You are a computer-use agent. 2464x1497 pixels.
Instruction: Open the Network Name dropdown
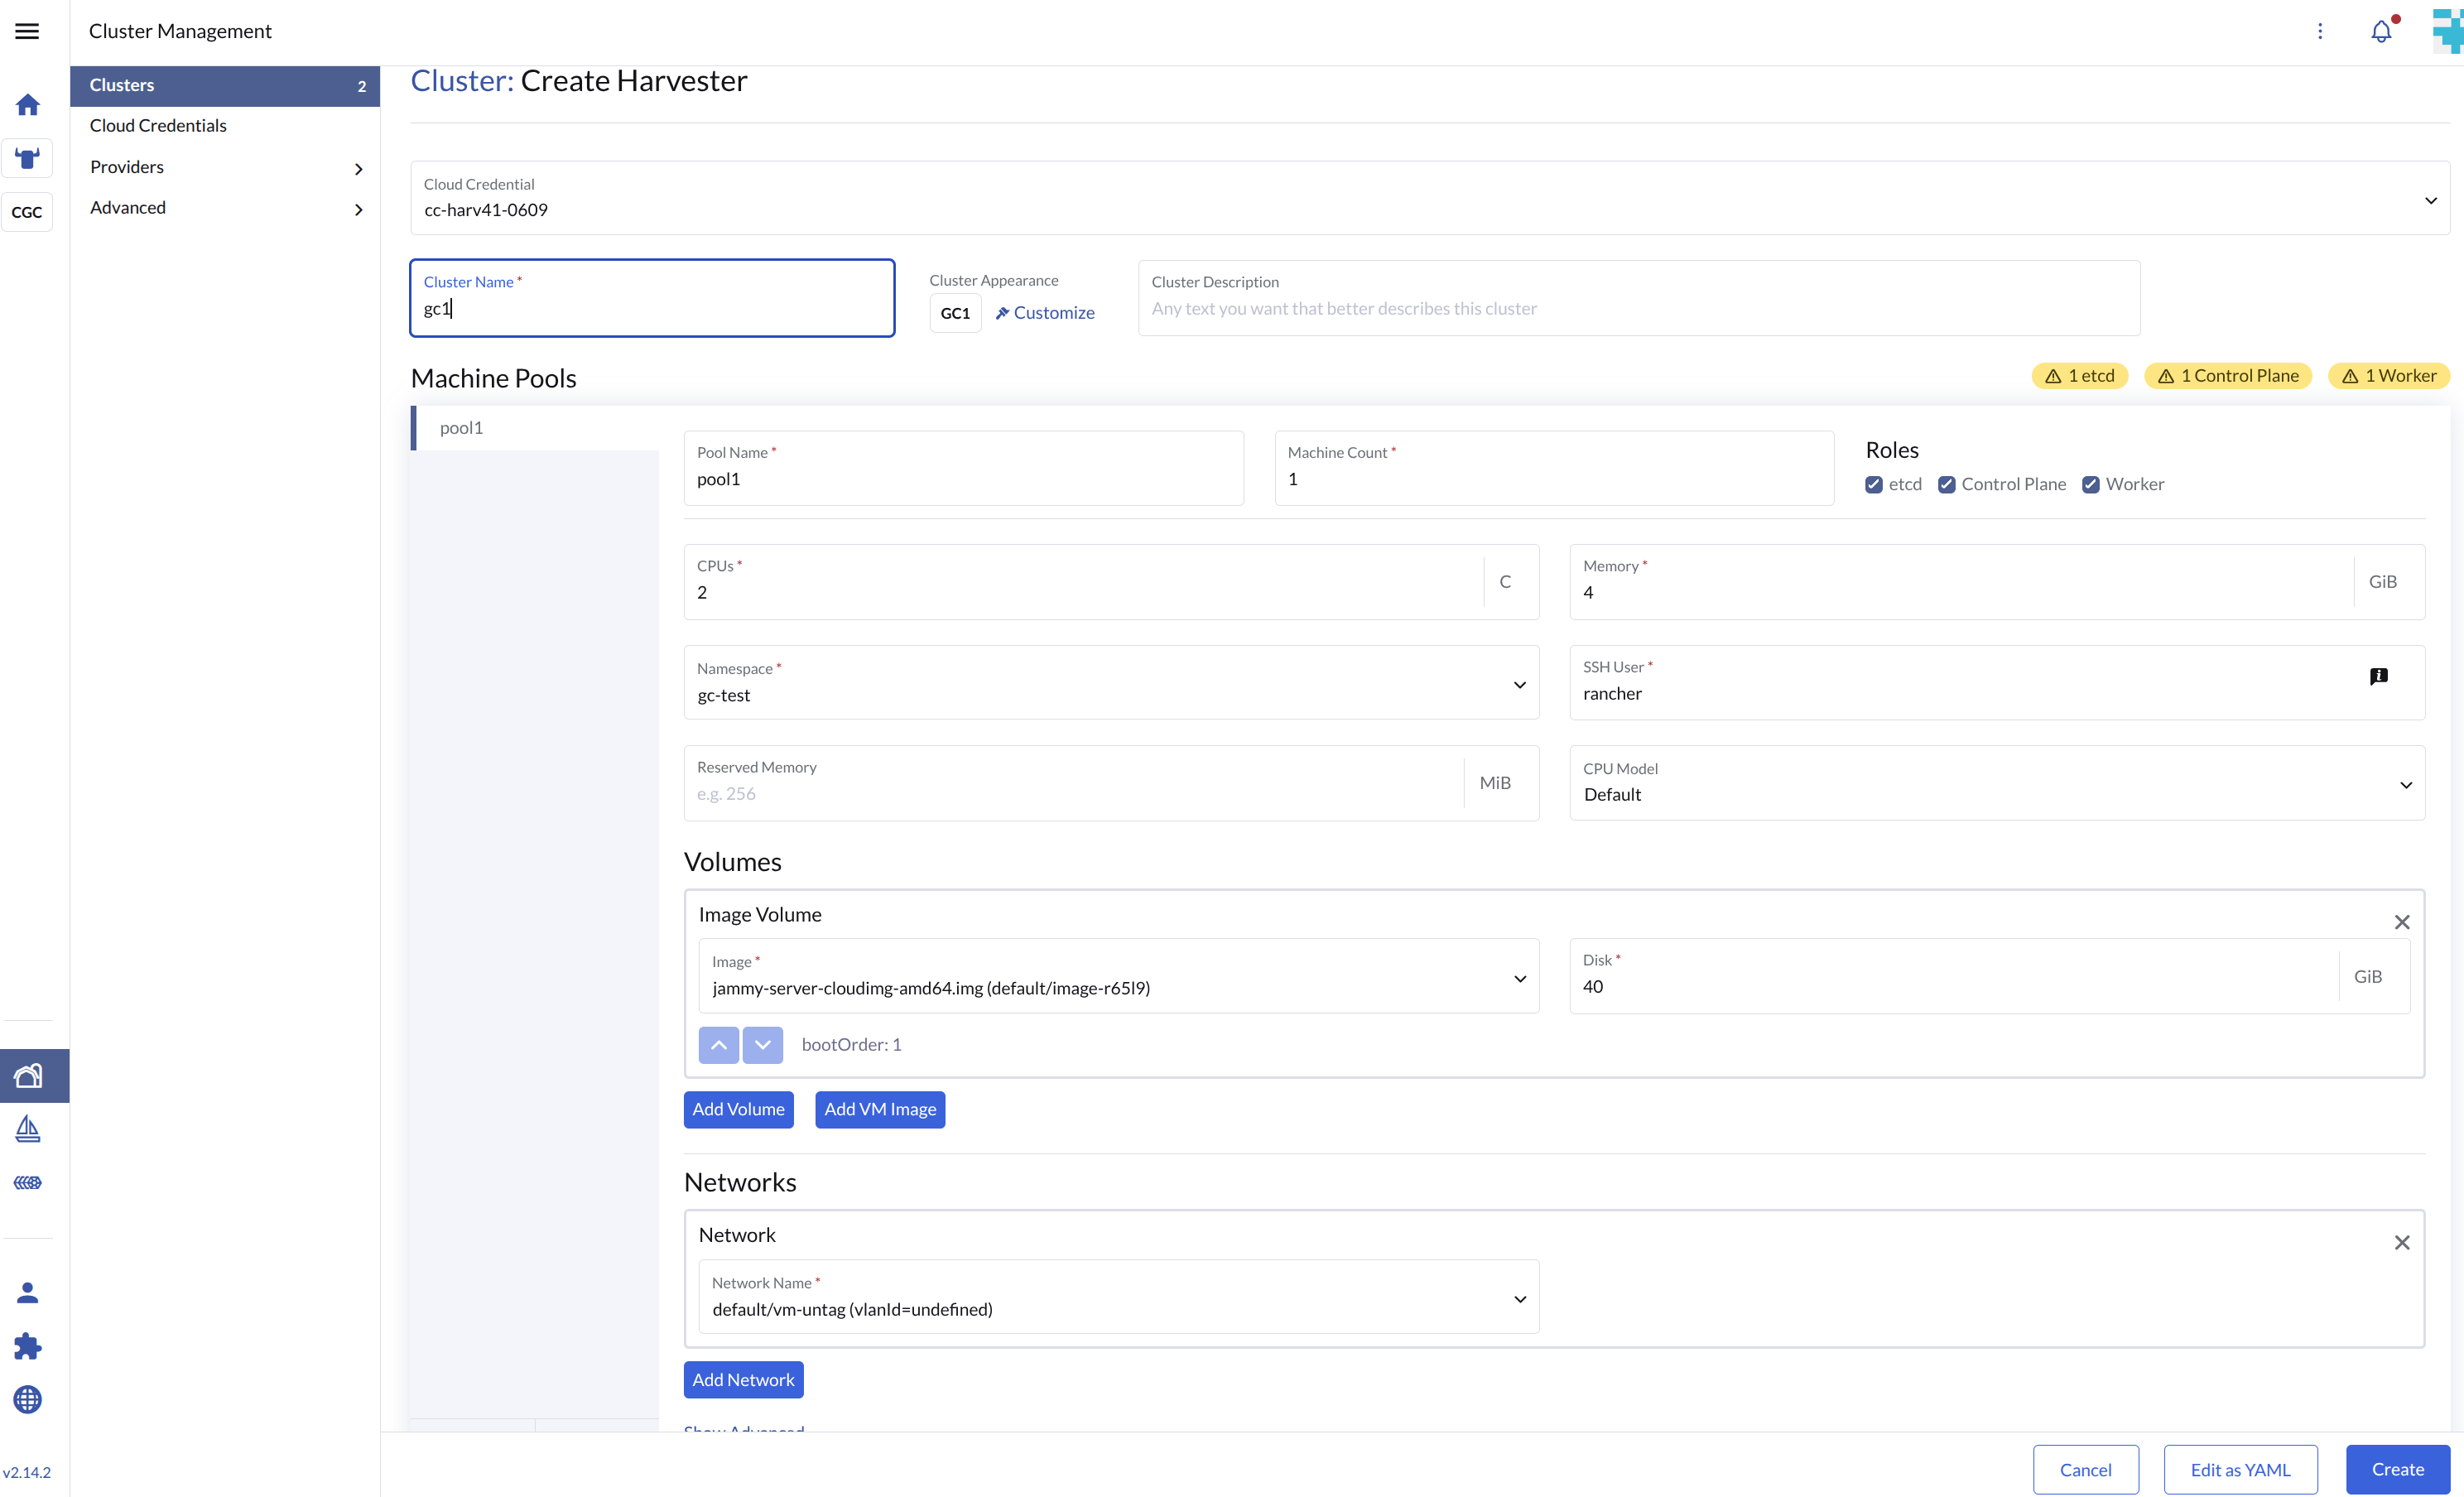pos(1119,1297)
